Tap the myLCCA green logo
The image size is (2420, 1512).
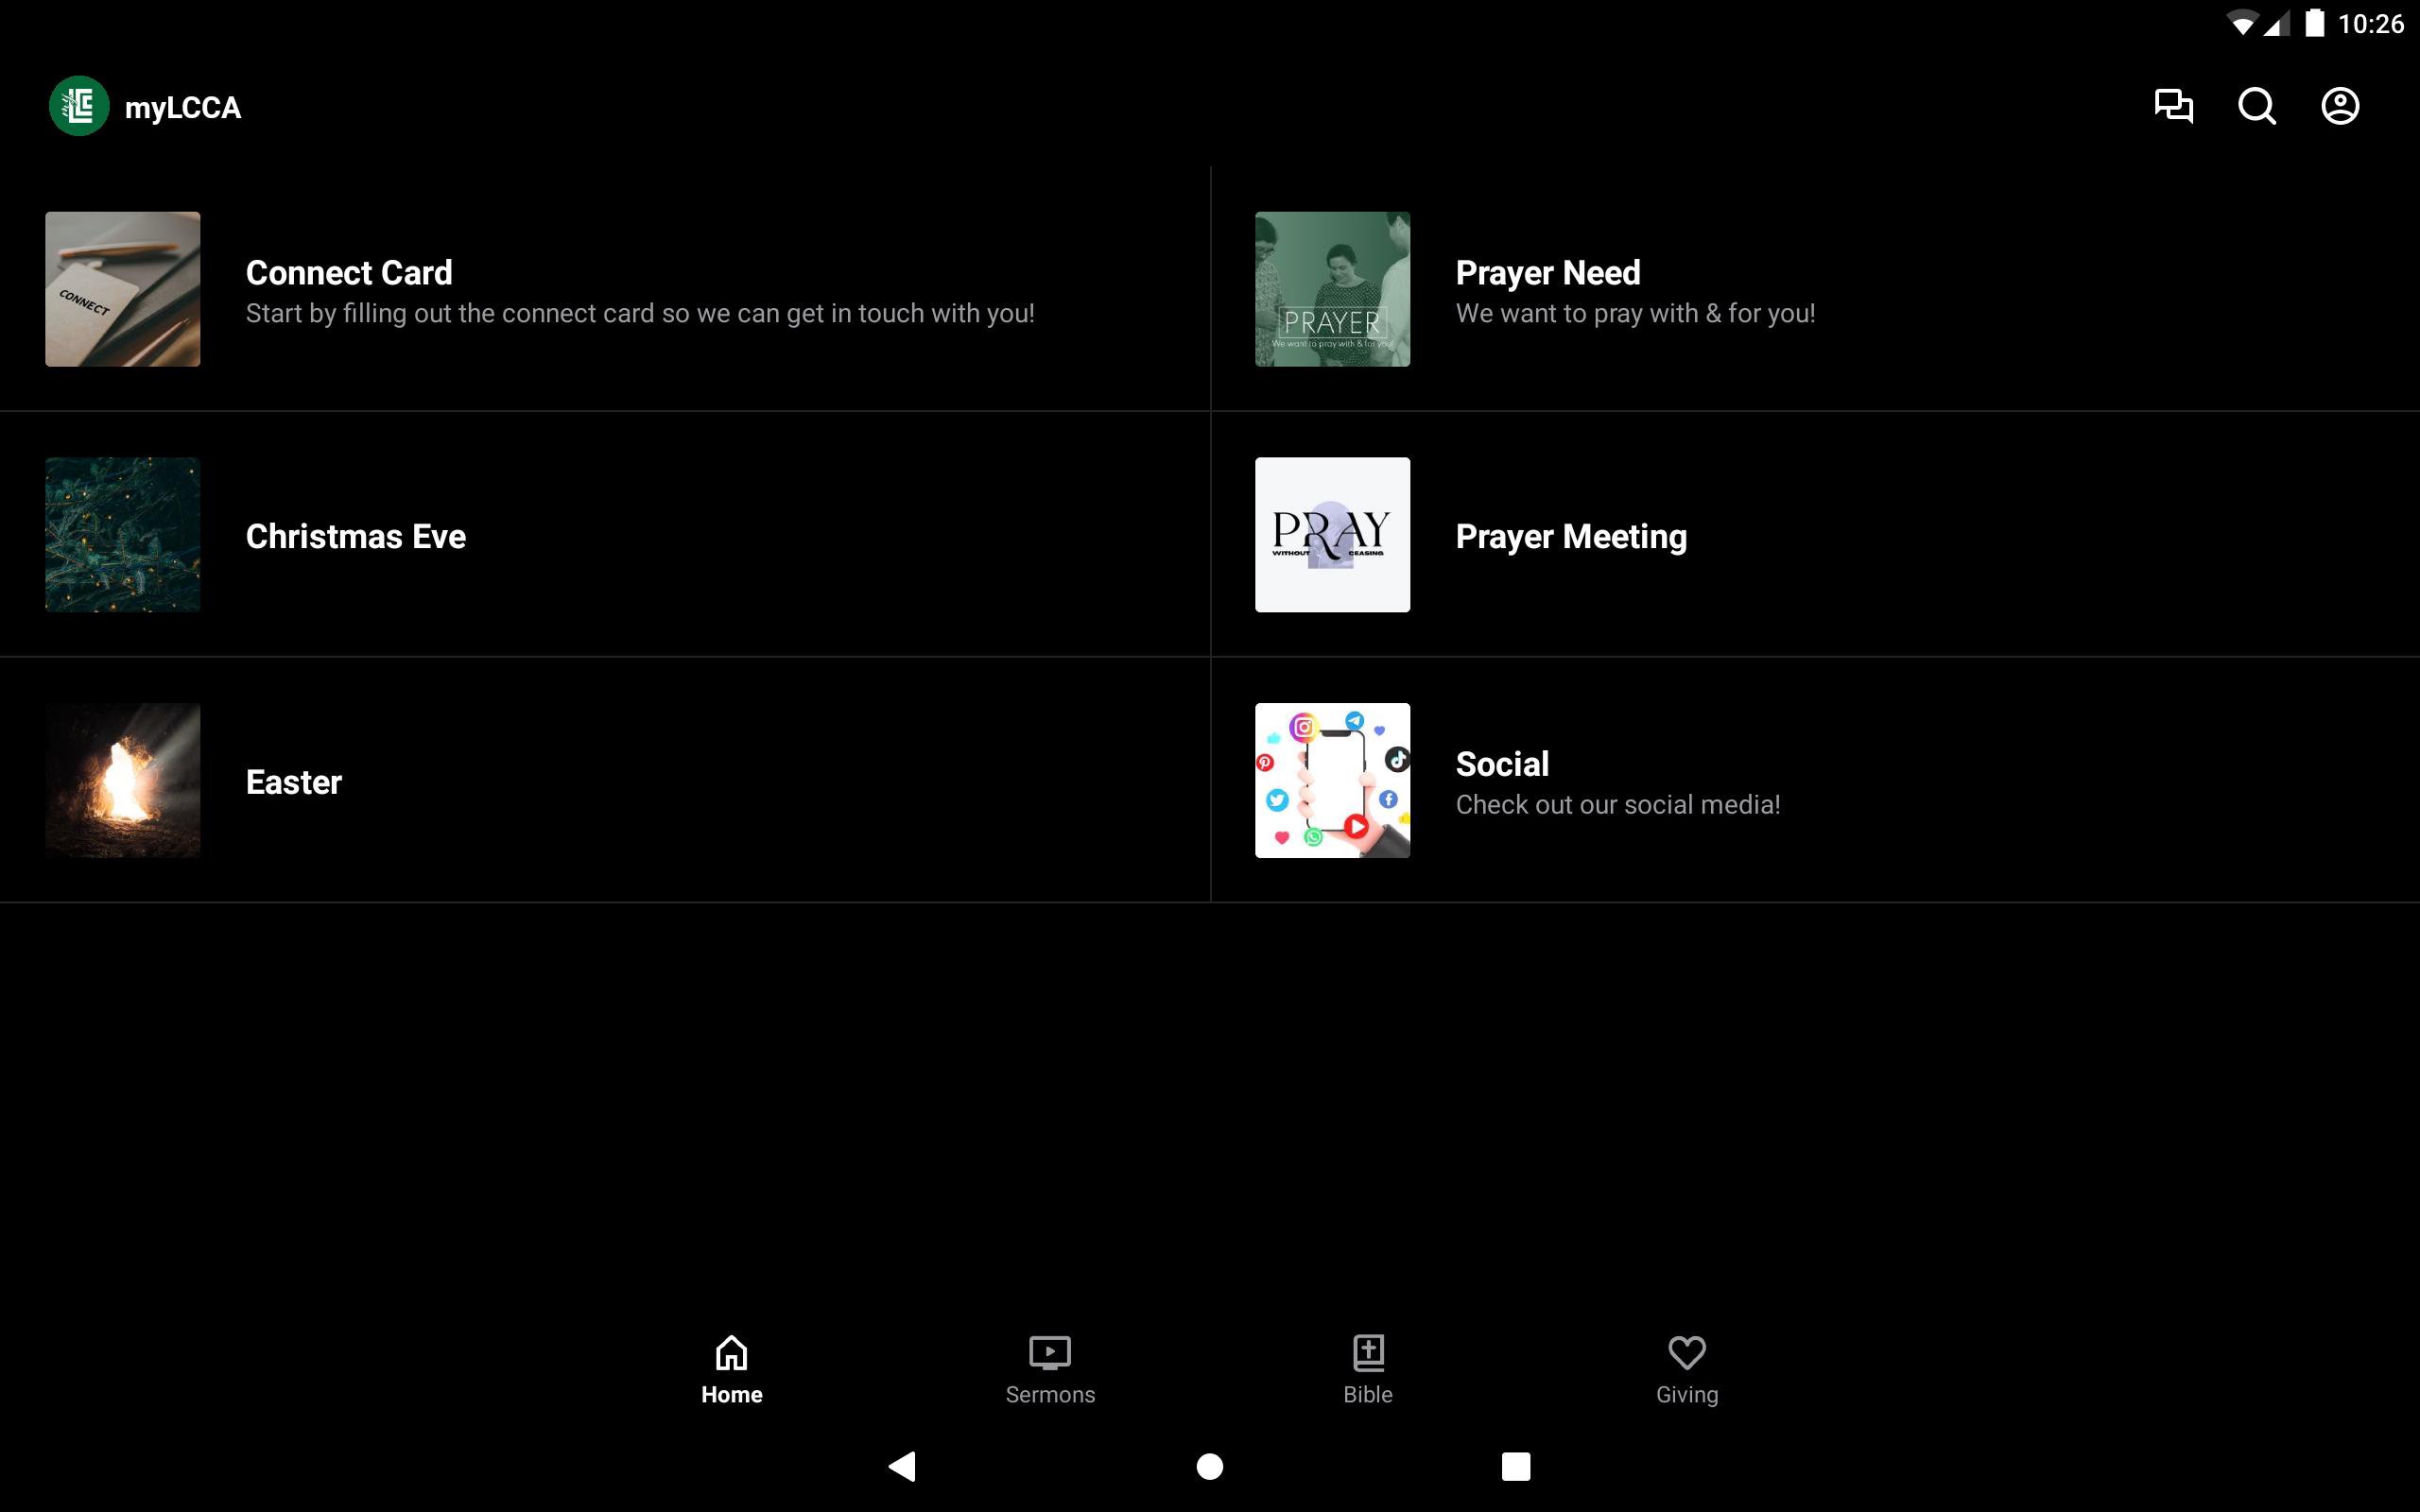79,106
